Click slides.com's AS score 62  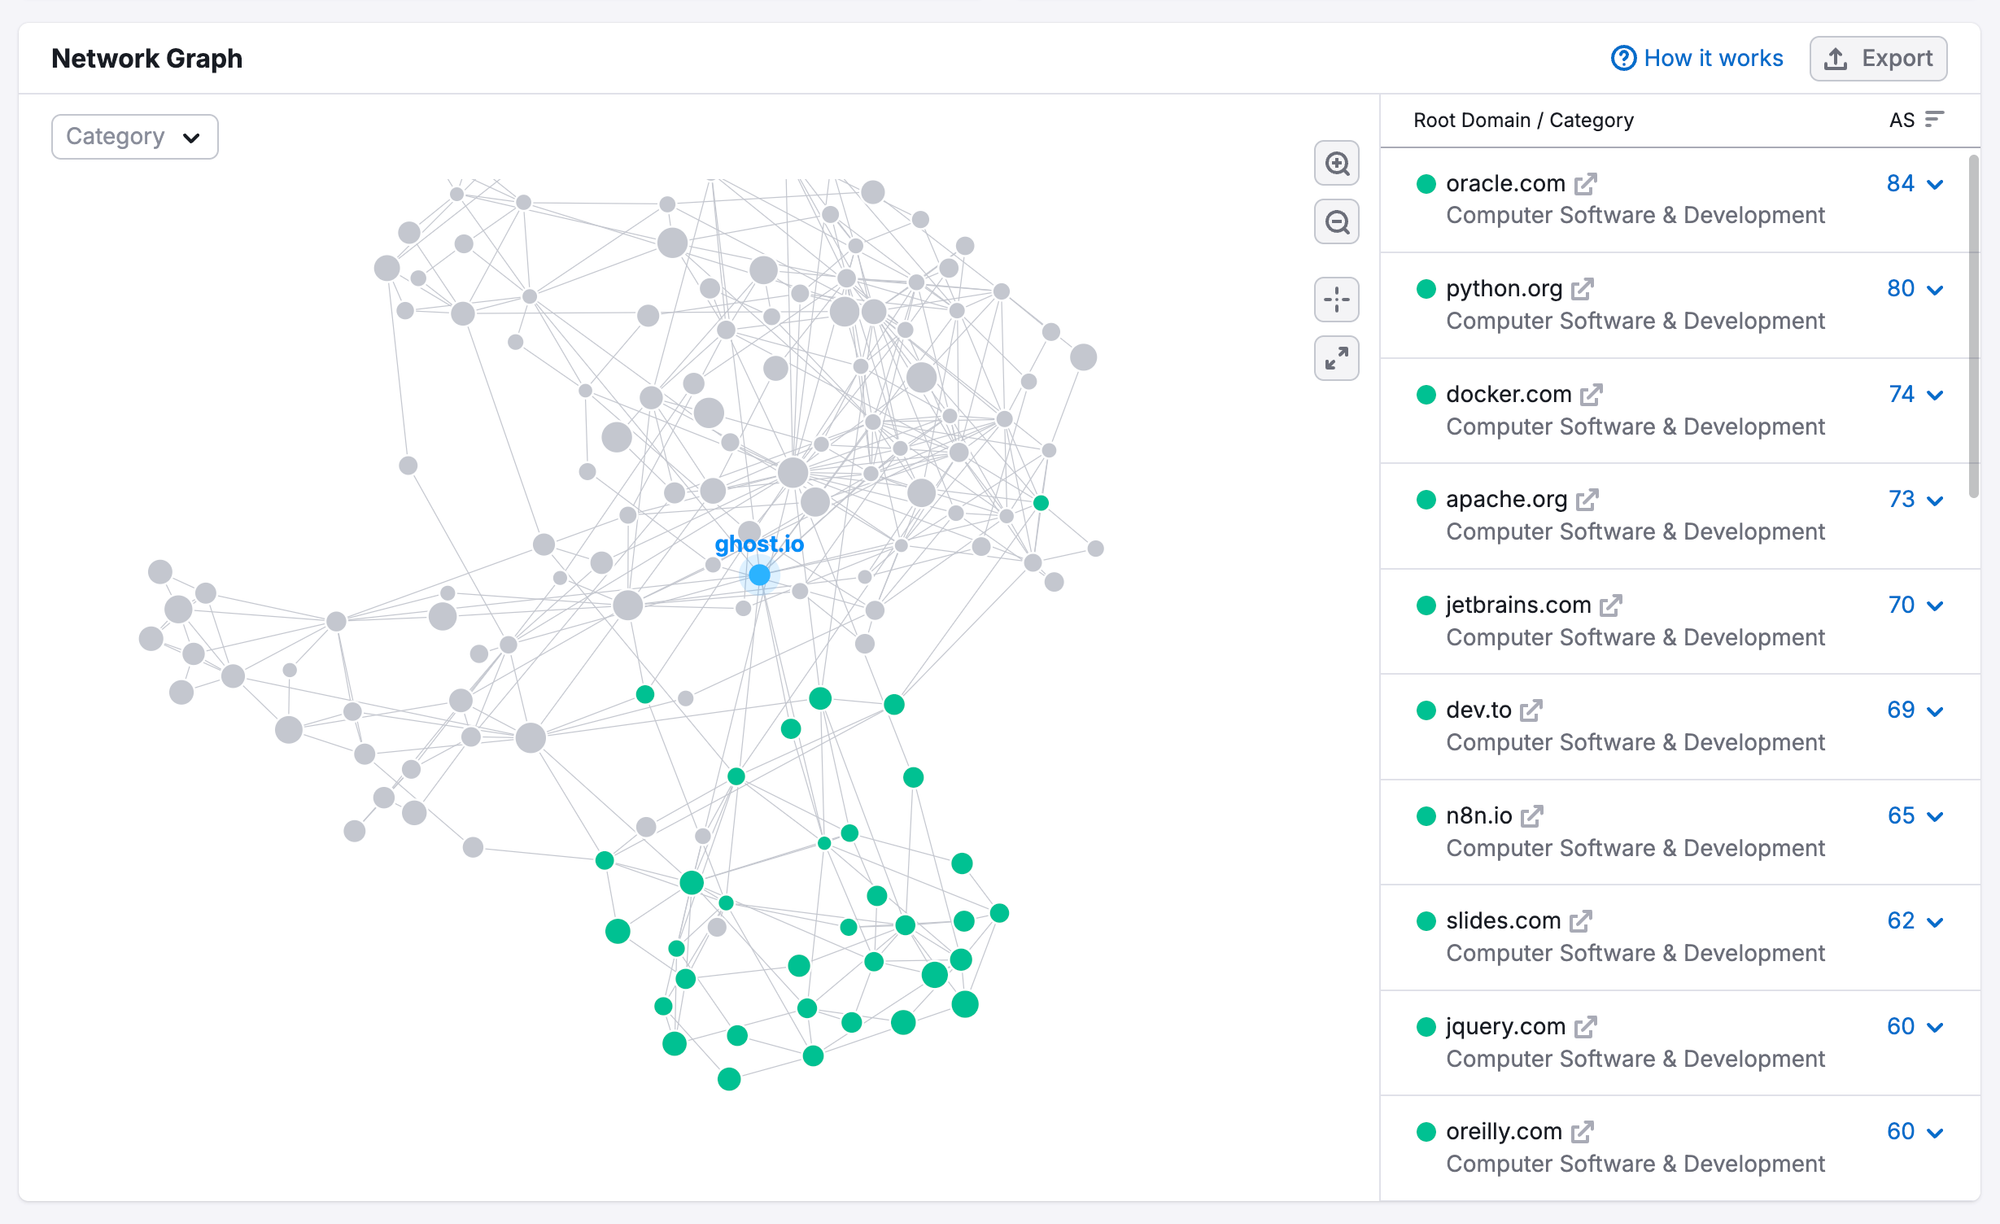1901,921
